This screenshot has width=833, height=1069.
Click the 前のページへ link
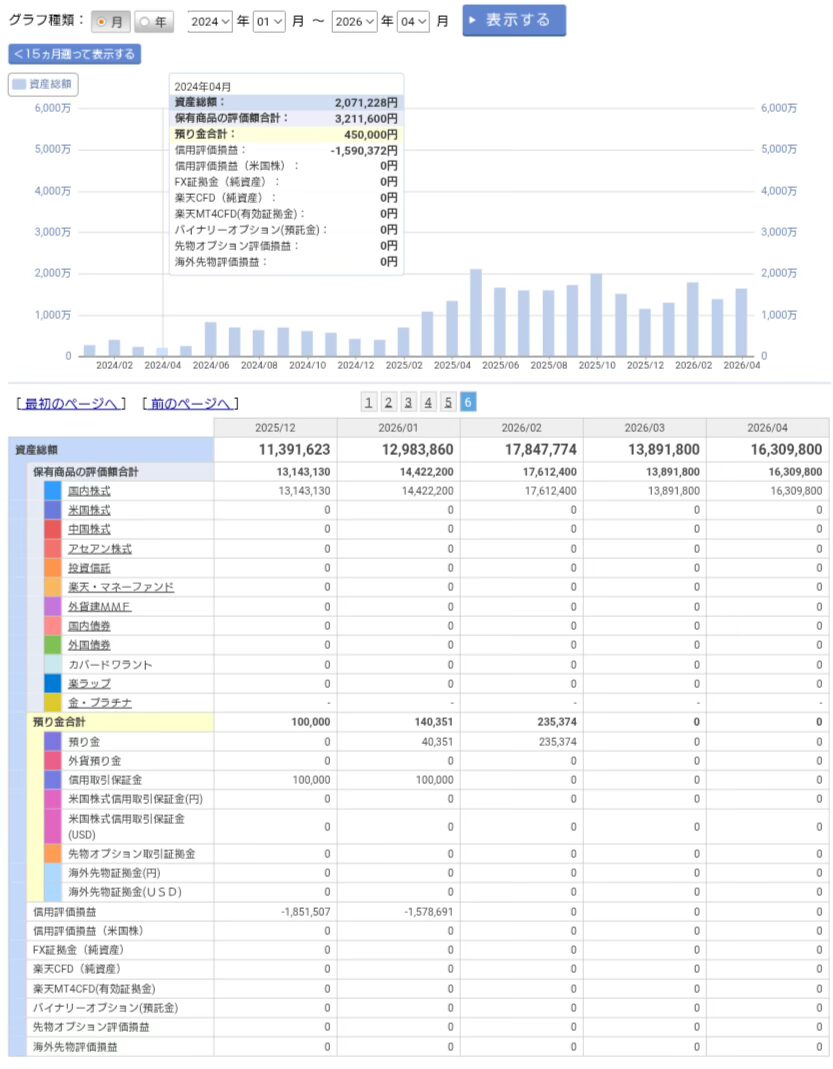point(190,403)
